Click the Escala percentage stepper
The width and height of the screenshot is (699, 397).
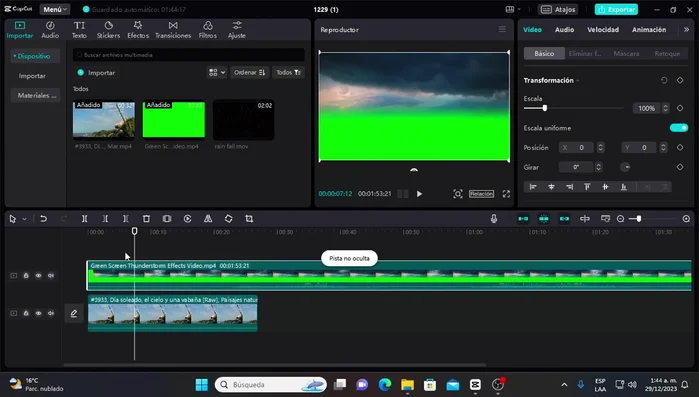click(665, 108)
